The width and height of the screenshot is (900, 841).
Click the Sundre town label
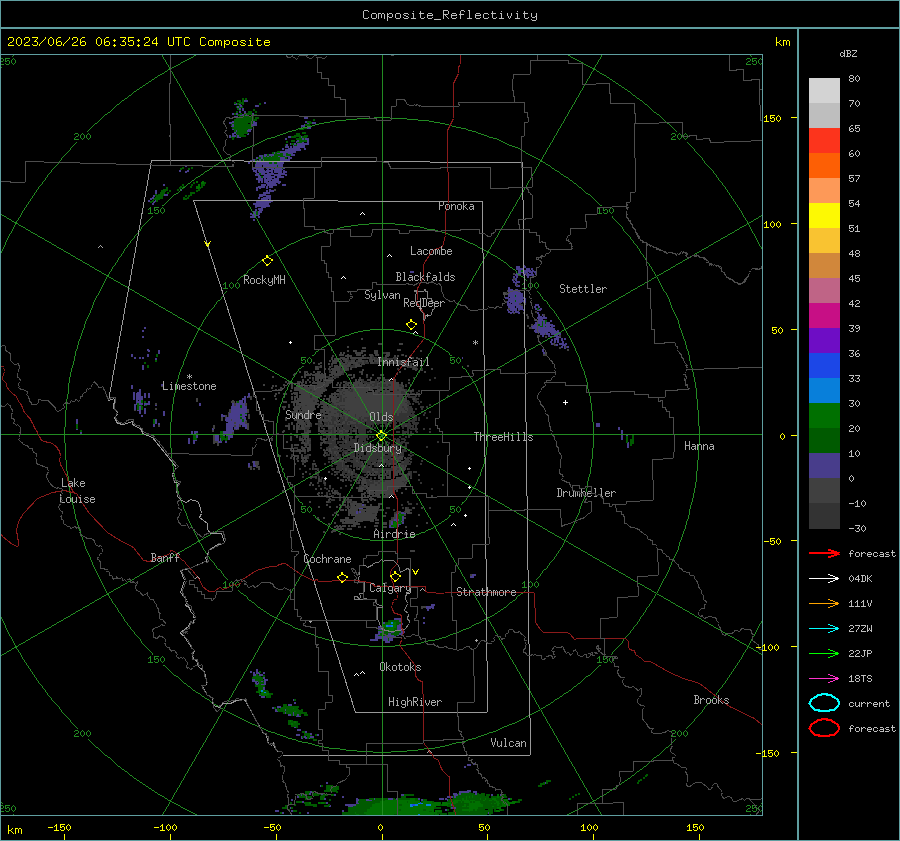(303, 414)
